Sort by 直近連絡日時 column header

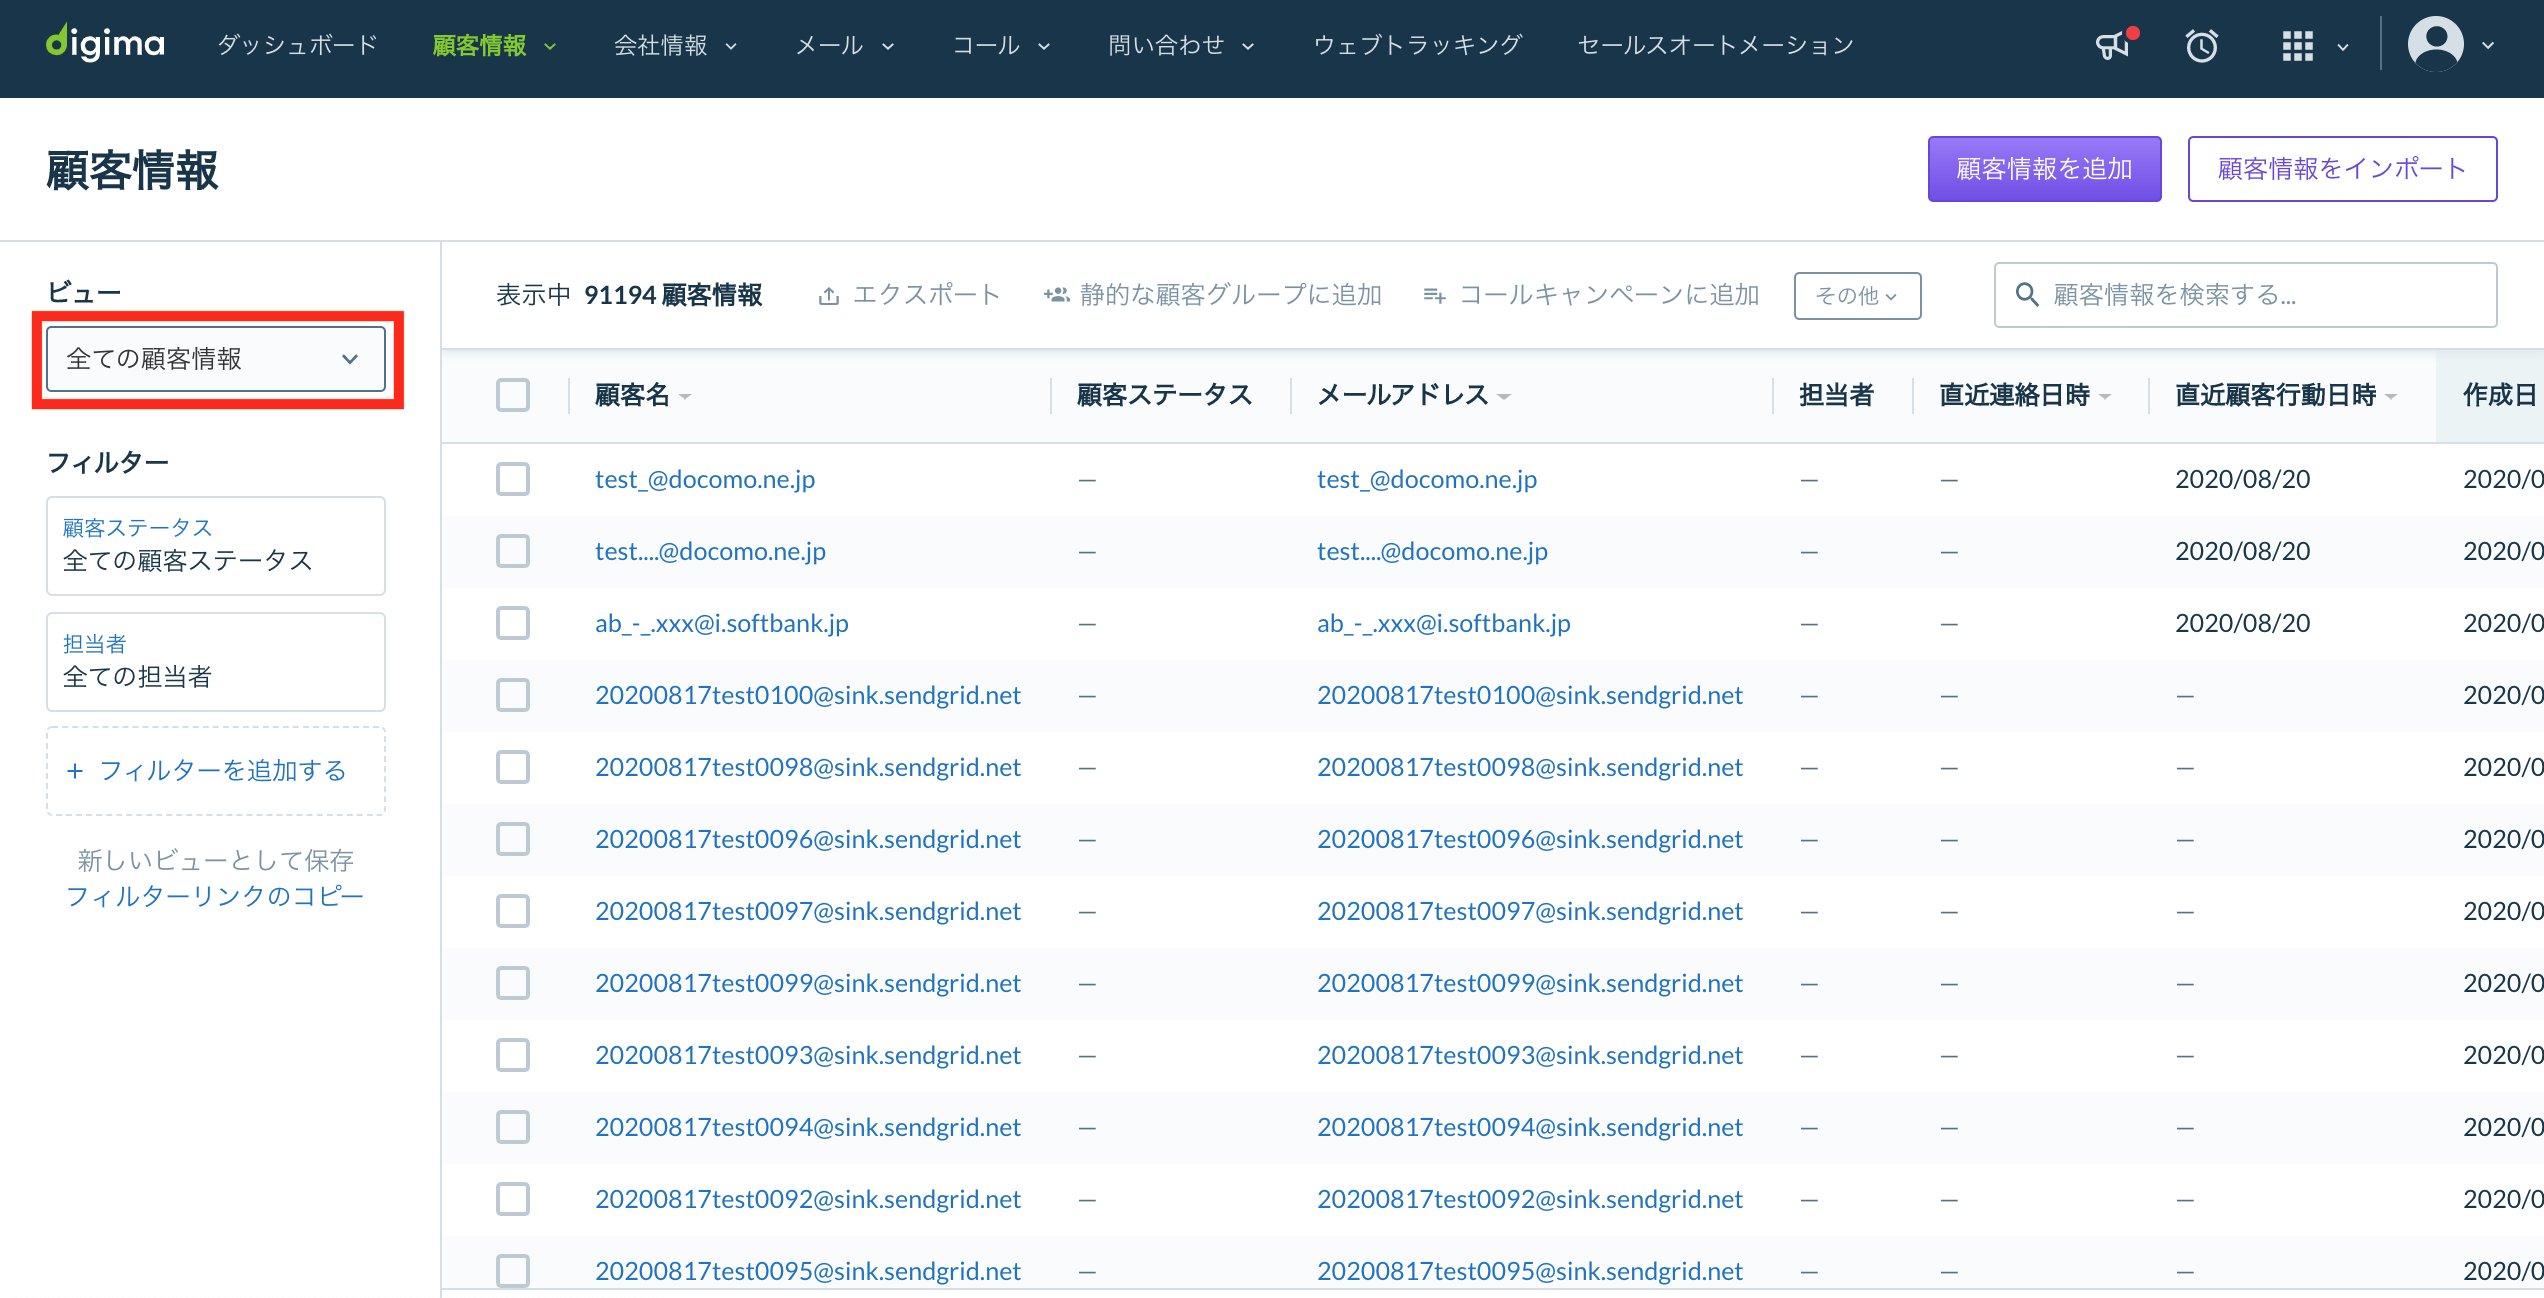coord(2026,395)
